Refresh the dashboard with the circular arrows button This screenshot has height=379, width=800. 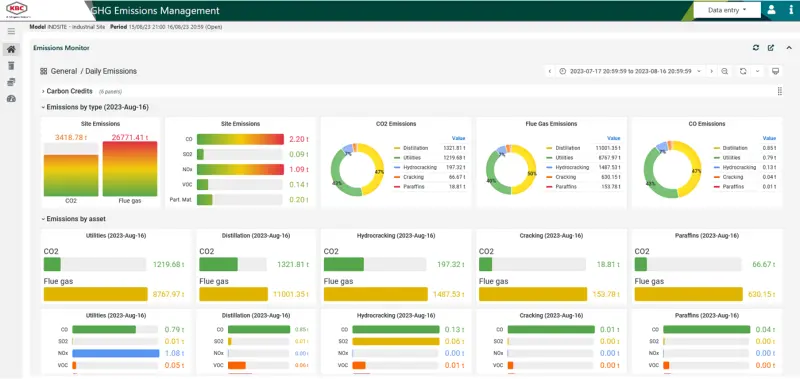(743, 71)
